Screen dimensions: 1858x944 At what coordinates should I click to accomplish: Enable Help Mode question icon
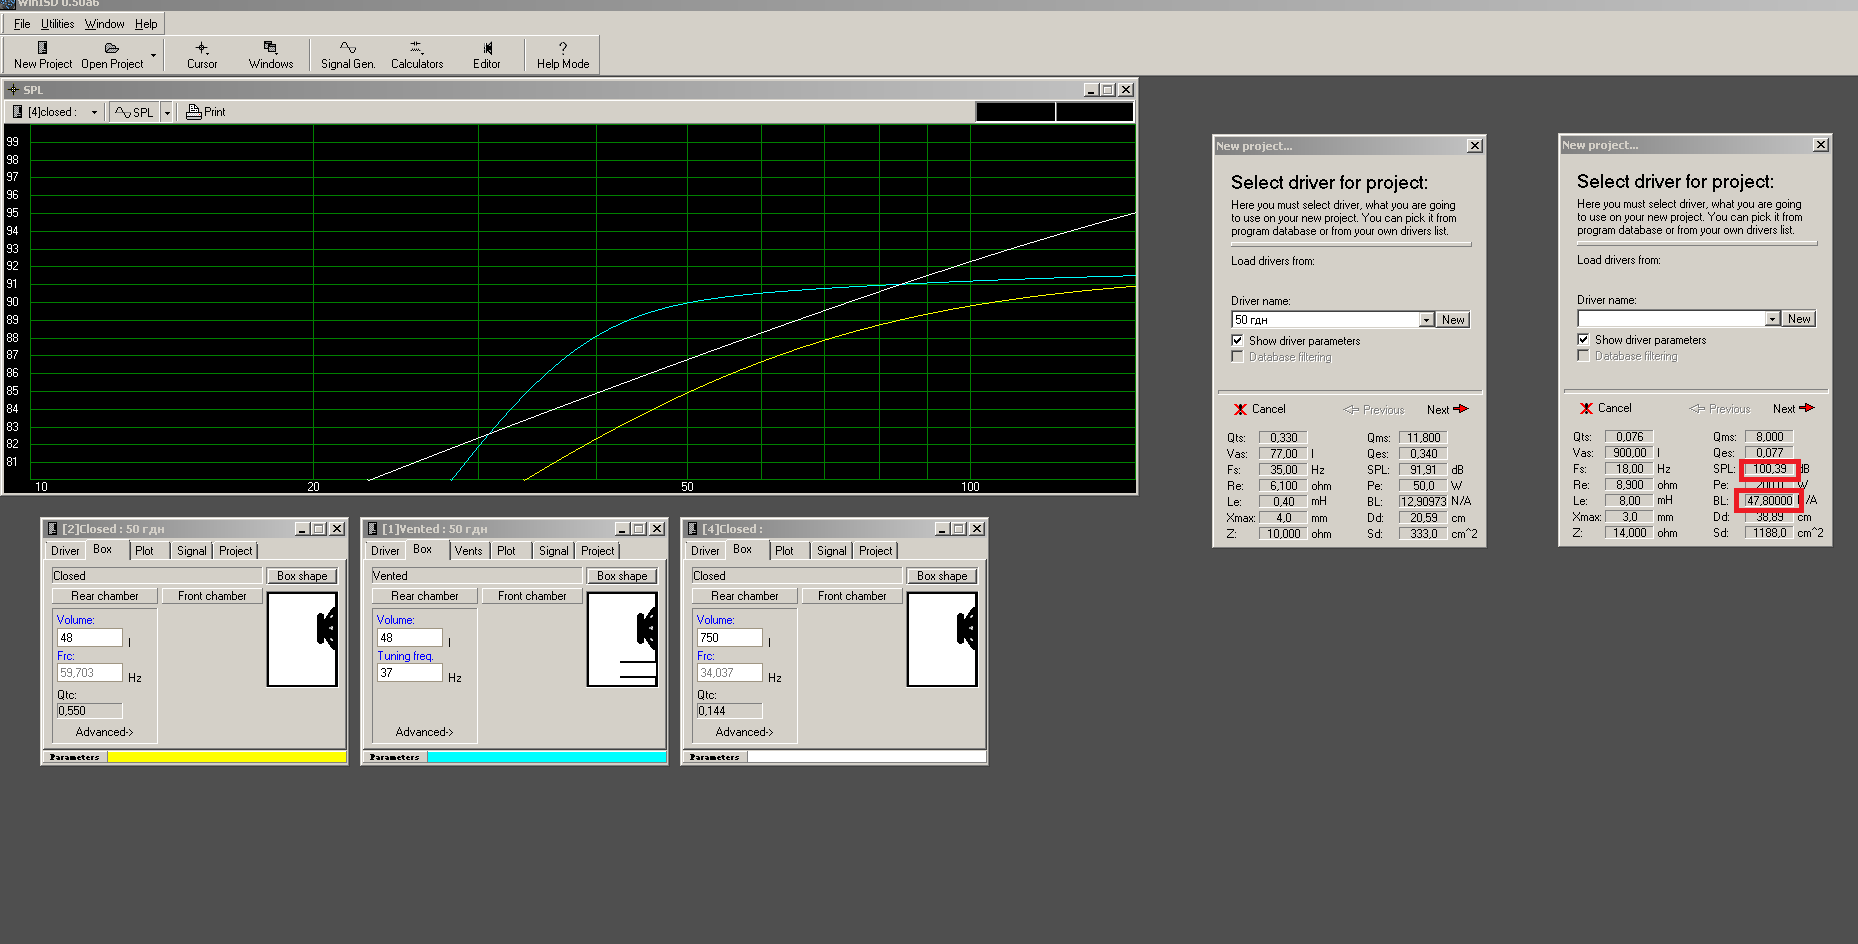pyautogui.click(x=563, y=48)
